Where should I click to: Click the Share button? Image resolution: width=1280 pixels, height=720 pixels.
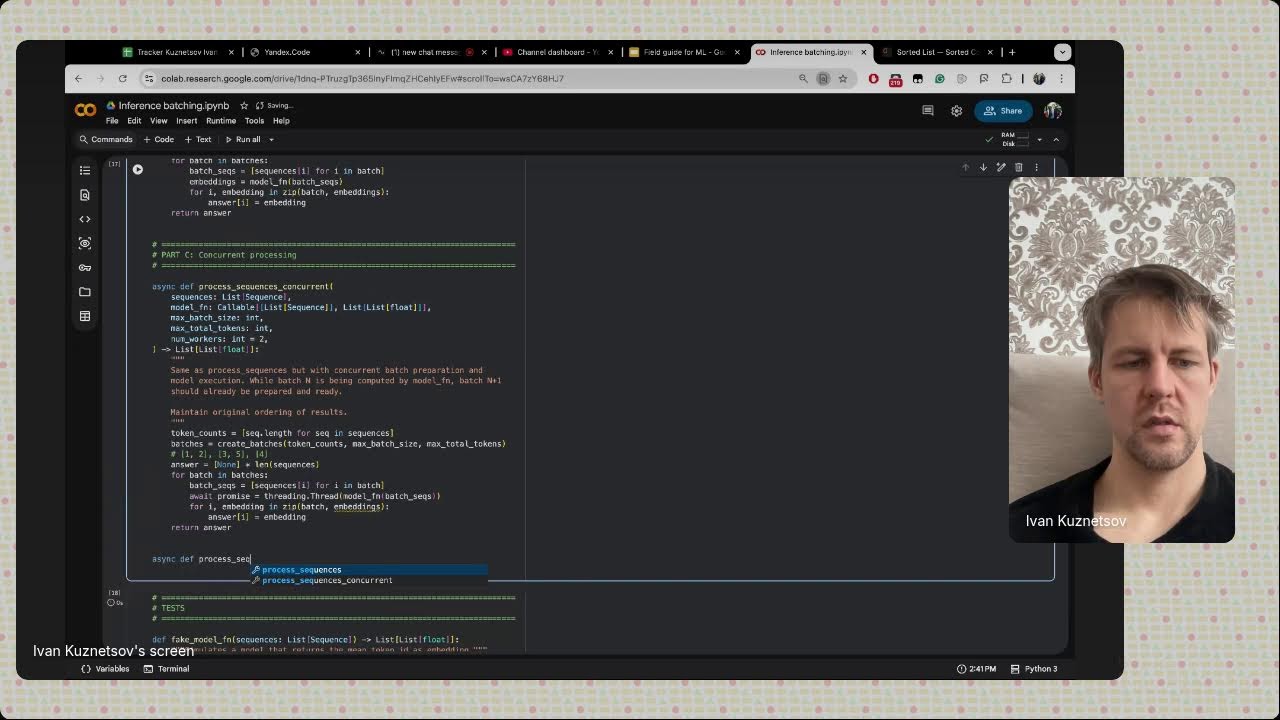pyautogui.click(x=1003, y=111)
